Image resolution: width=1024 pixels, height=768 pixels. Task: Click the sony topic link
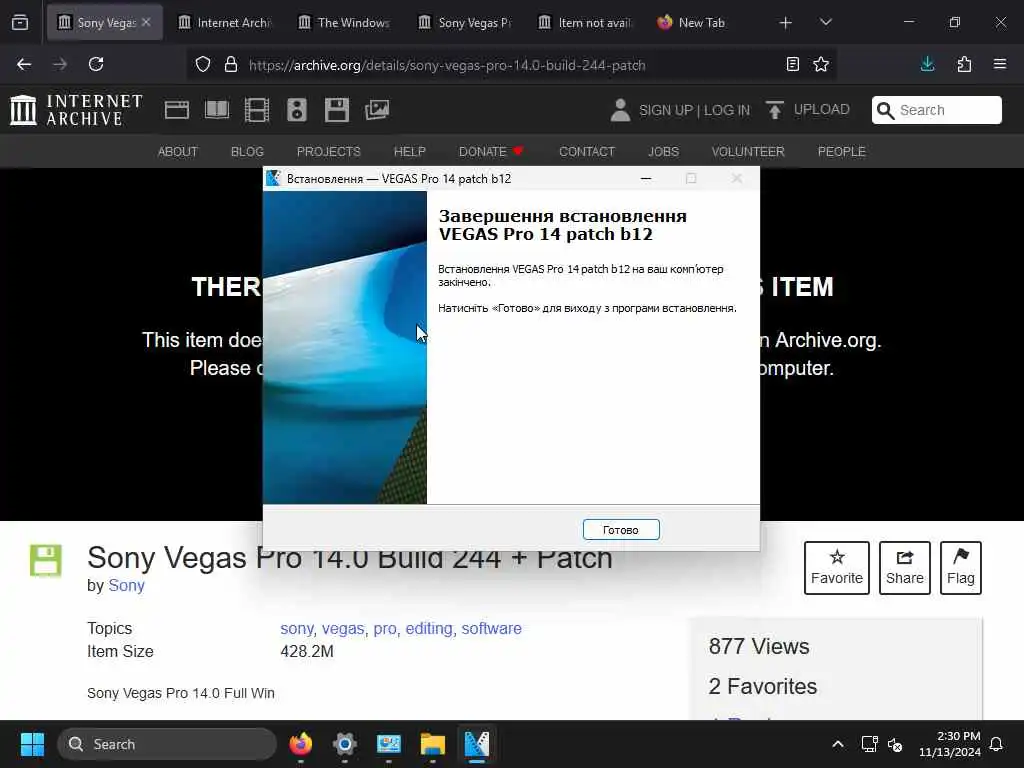(x=296, y=628)
